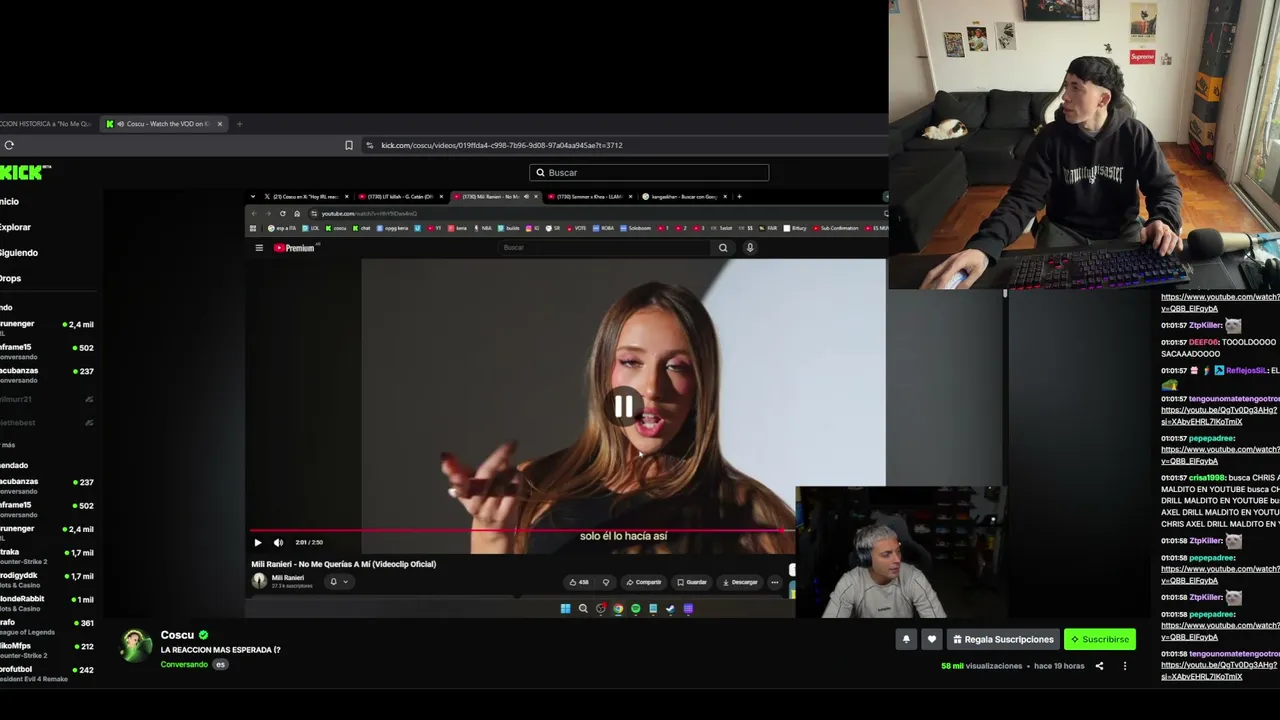Dislike the YouTube video

pos(606,582)
